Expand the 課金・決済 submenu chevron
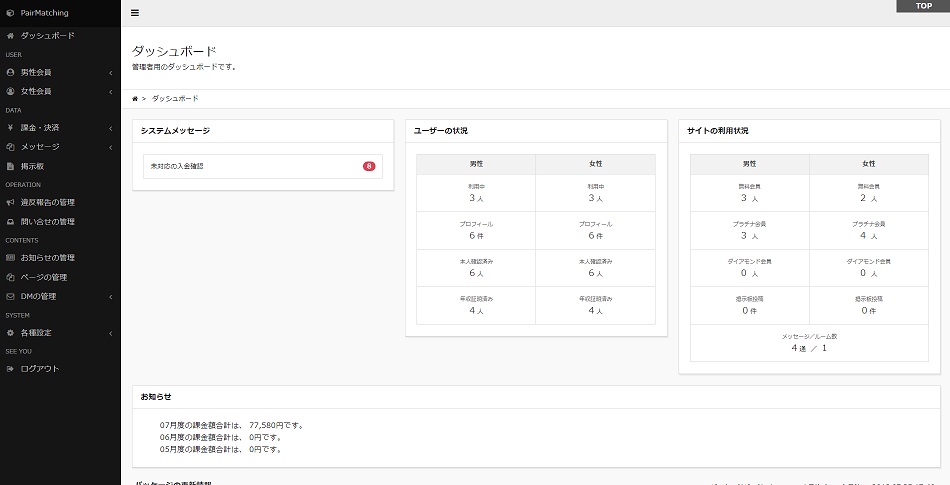The height and width of the screenshot is (485, 950). [111, 128]
